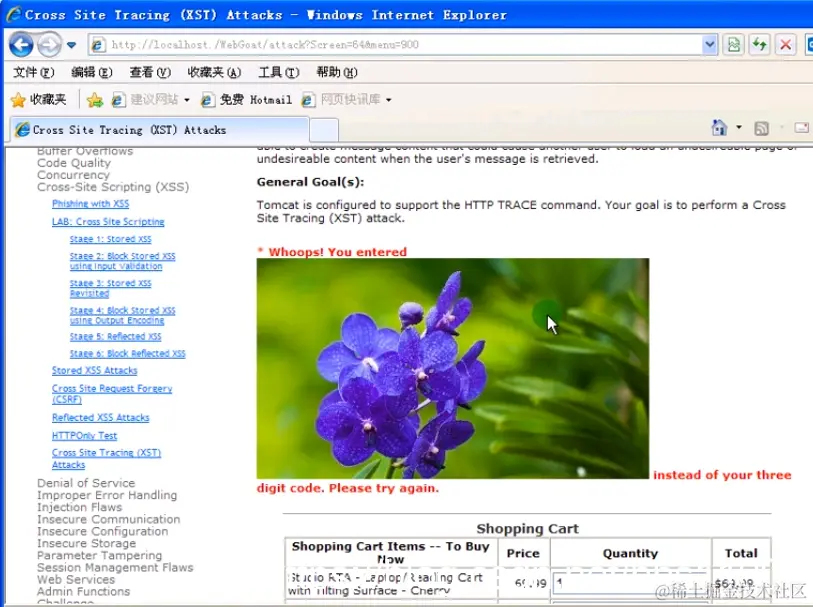Open Stage 1: Stored XSS
This screenshot has width=813, height=607.
pyautogui.click(x=110, y=239)
